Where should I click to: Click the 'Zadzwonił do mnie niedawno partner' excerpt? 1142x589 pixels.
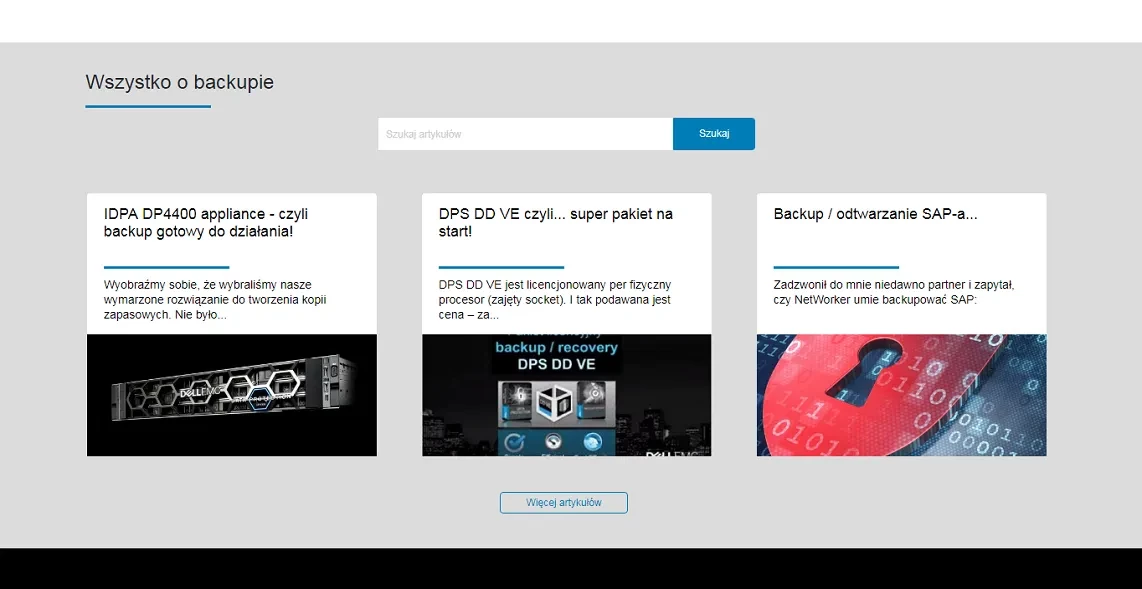coord(894,292)
